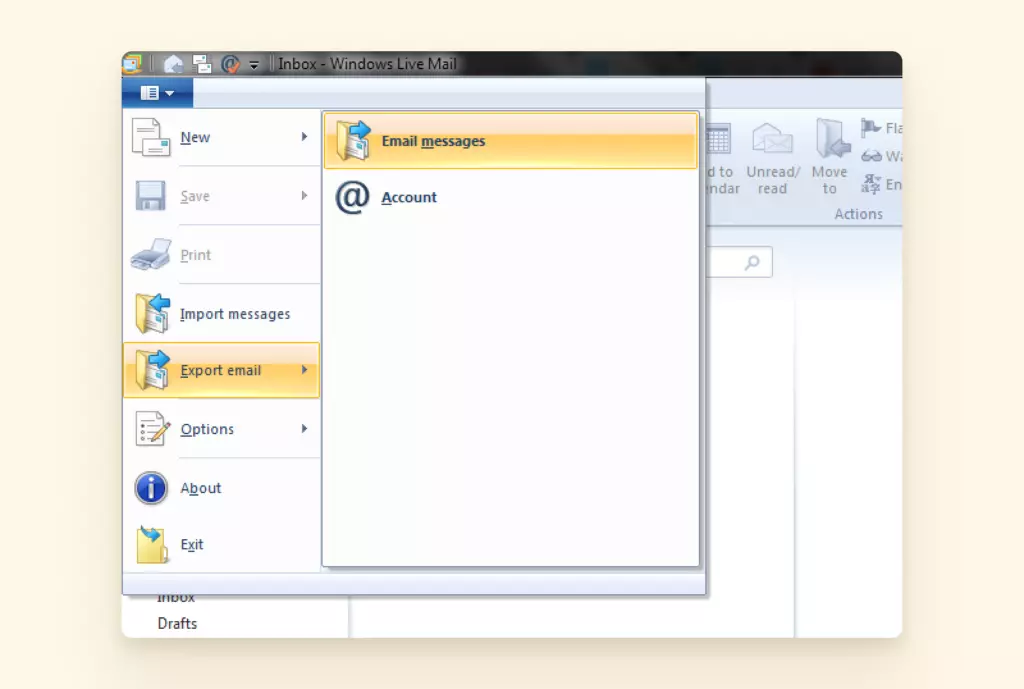The height and width of the screenshot is (689, 1024).
Task: Click inside the message search field
Action: [739, 262]
